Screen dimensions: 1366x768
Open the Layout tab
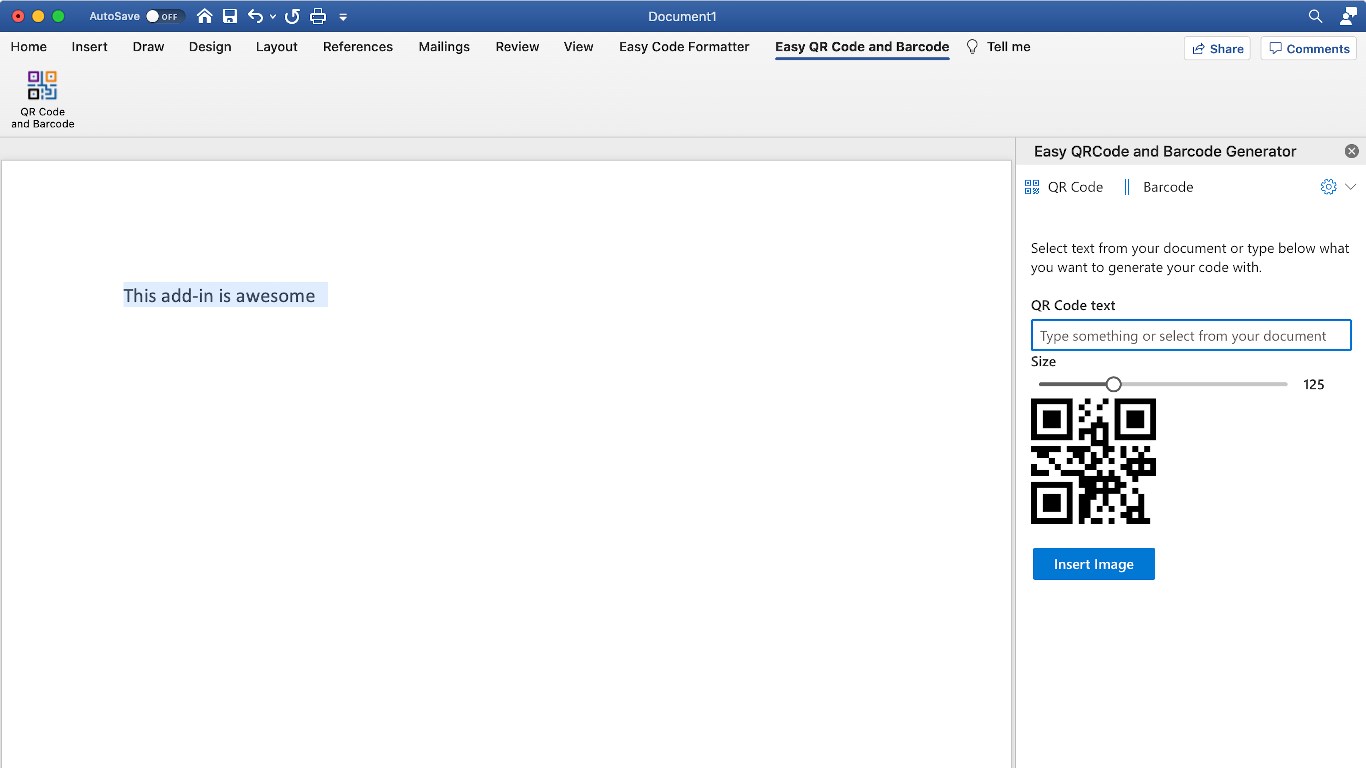(x=277, y=47)
